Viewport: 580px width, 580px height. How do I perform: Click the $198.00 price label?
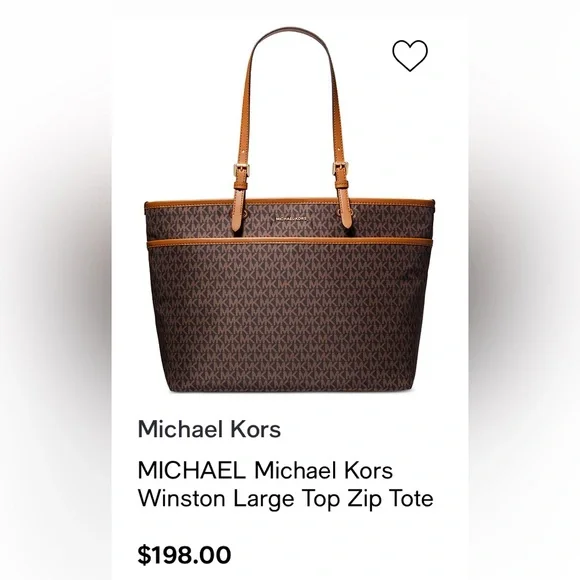pyautogui.click(x=185, y=555)
